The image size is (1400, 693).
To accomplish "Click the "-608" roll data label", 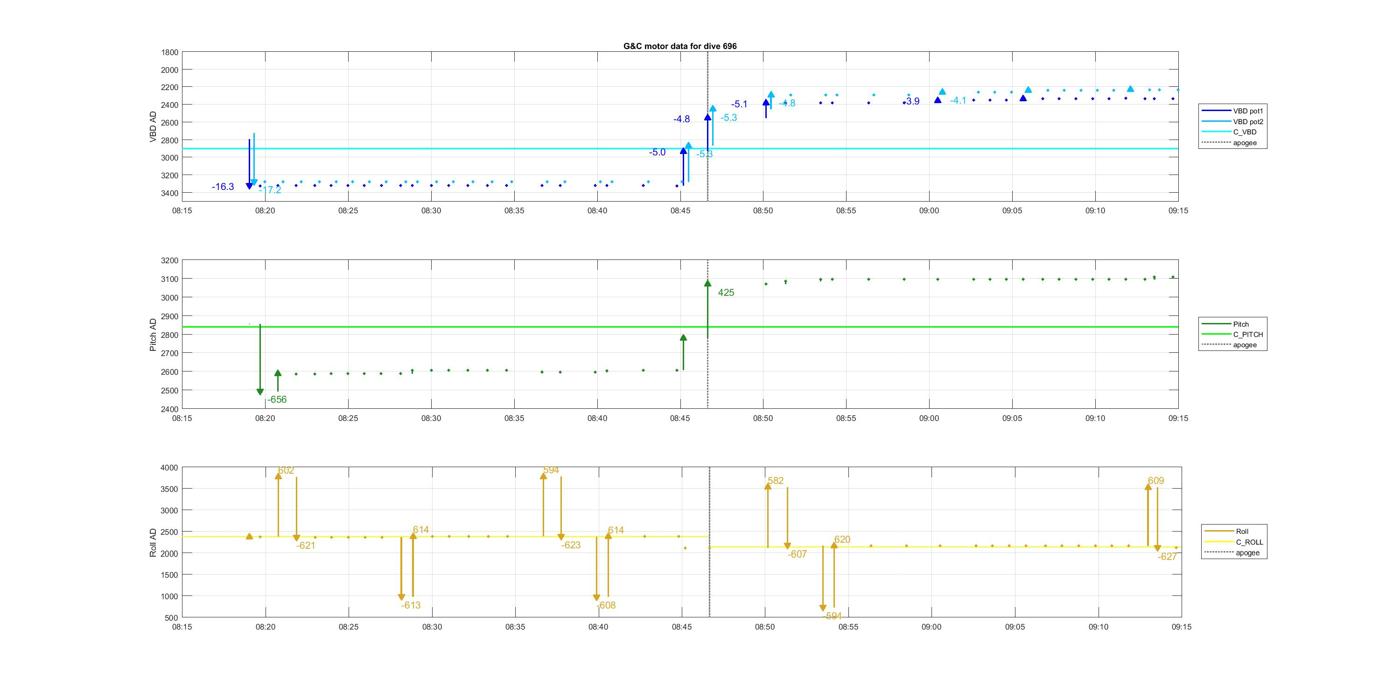I will [607, 606].
